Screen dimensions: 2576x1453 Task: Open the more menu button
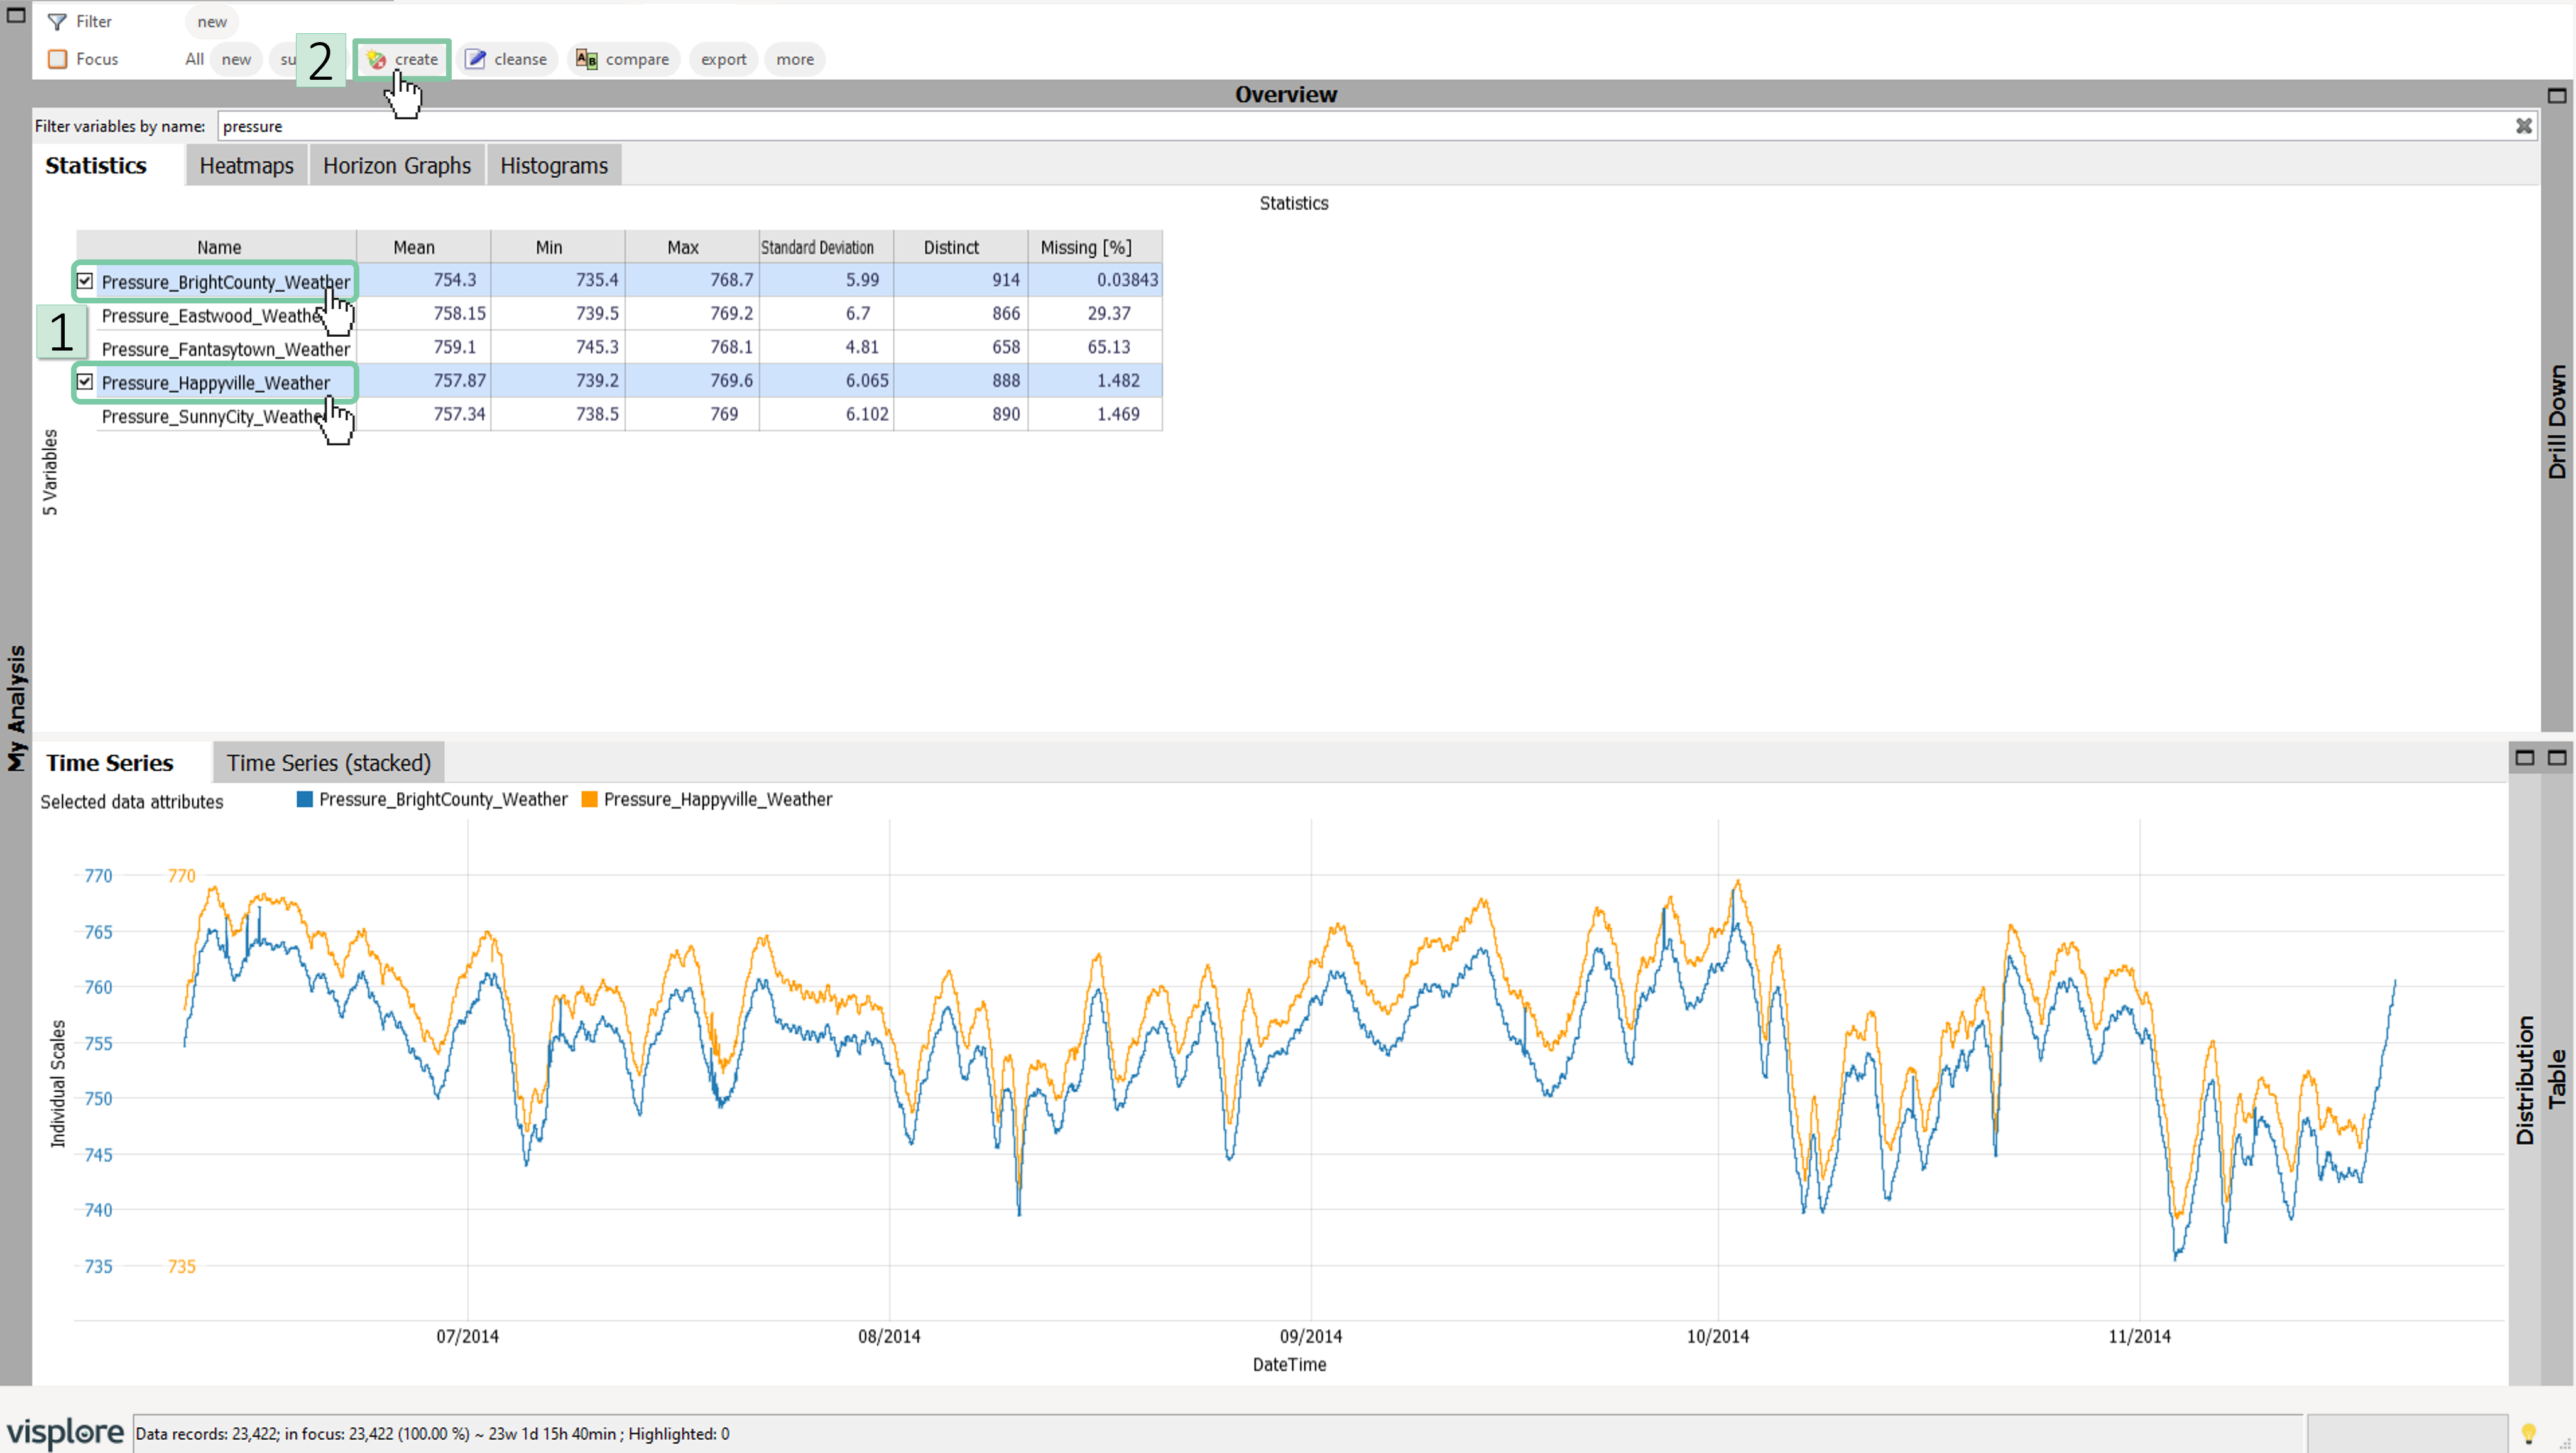795,59
